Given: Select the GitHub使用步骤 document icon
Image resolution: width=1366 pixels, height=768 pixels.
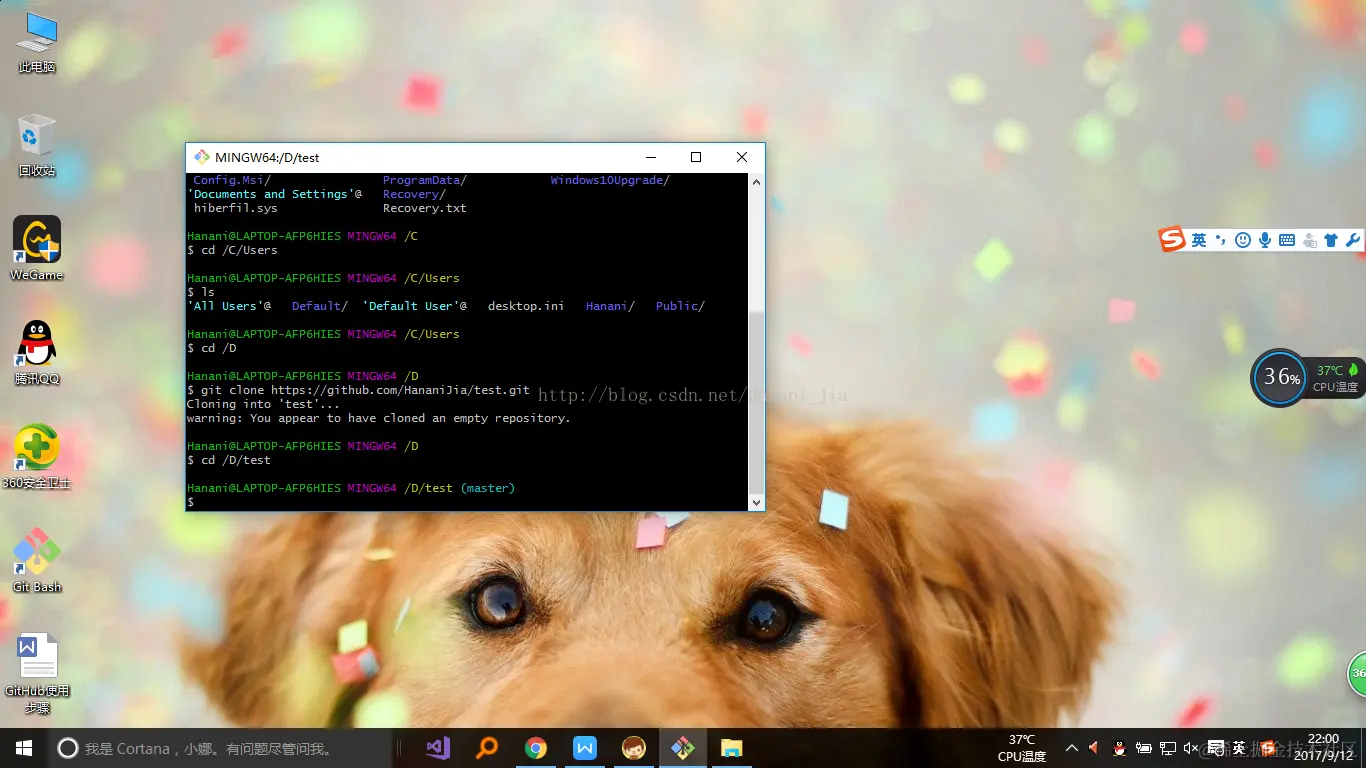Looking at the screenshot, I should 37,672.
